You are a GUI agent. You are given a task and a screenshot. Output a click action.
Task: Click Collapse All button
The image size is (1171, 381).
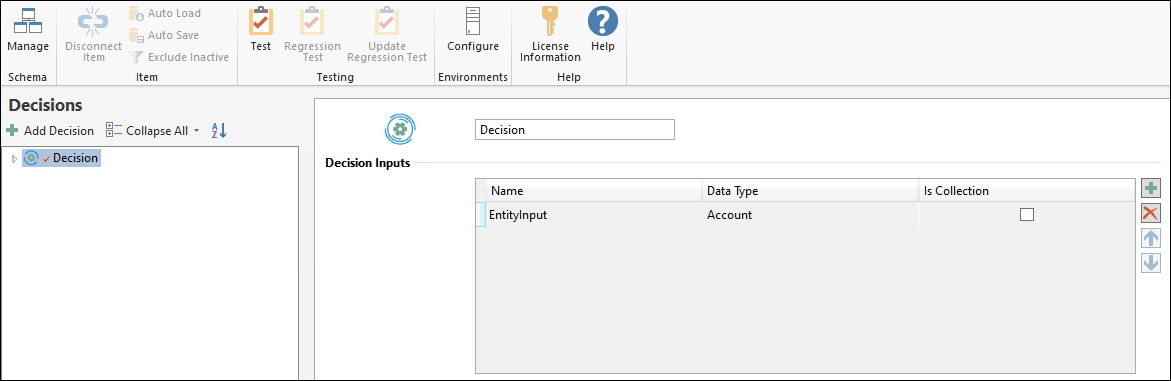pos(147,131)
